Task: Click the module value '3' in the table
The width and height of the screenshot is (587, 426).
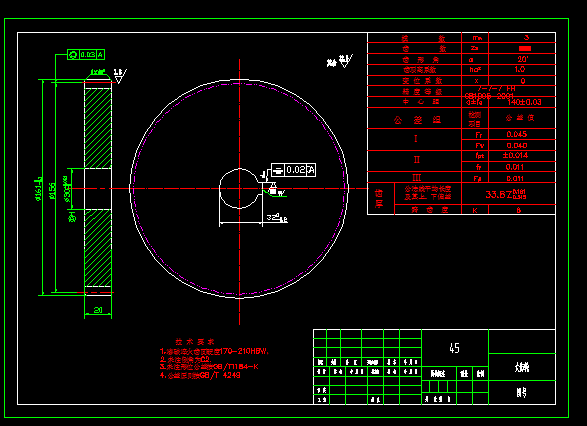Action: (526, 37)
